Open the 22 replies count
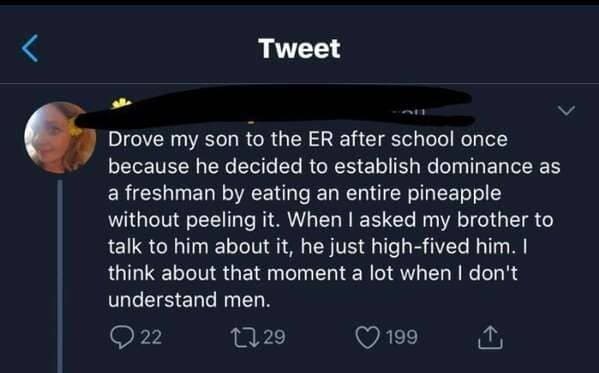The width and height of the screenshot is (599, 373). click(151, 337)
